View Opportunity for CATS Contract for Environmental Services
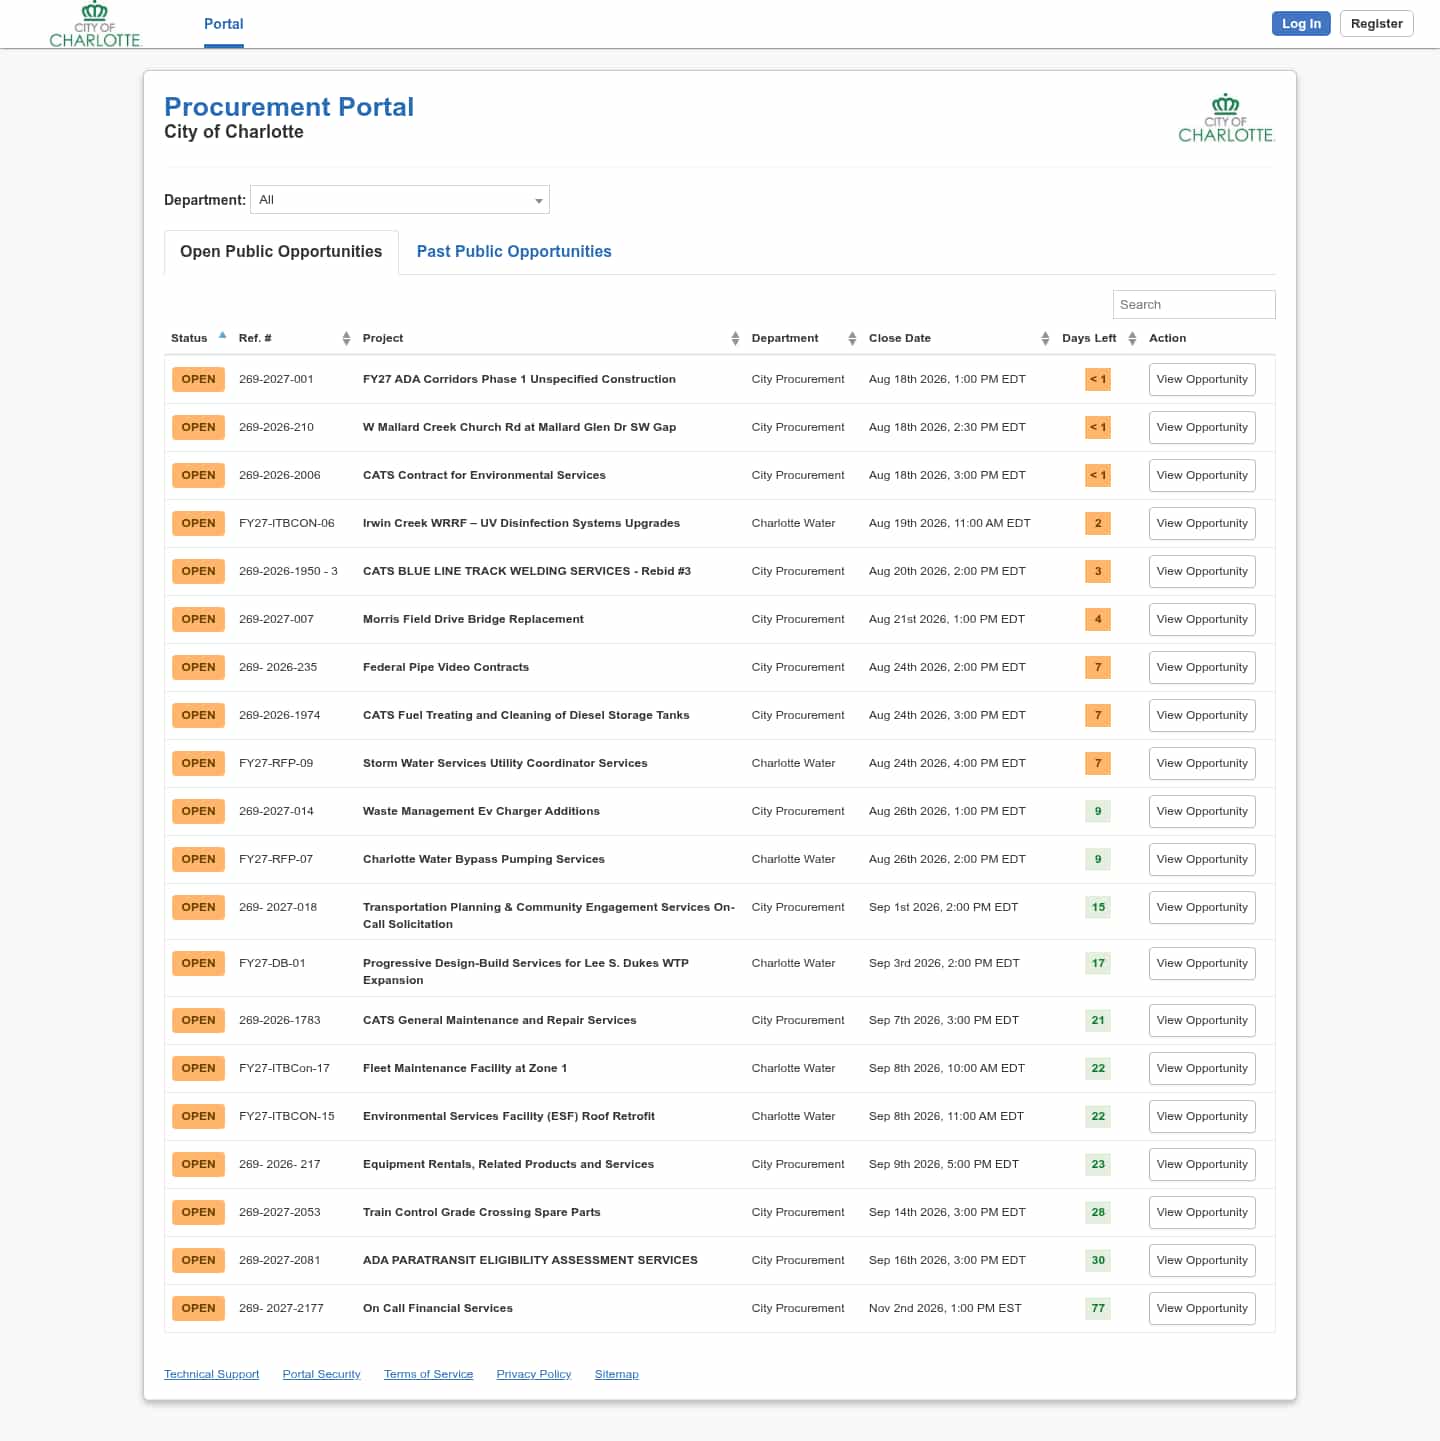 click(1202, 476)
